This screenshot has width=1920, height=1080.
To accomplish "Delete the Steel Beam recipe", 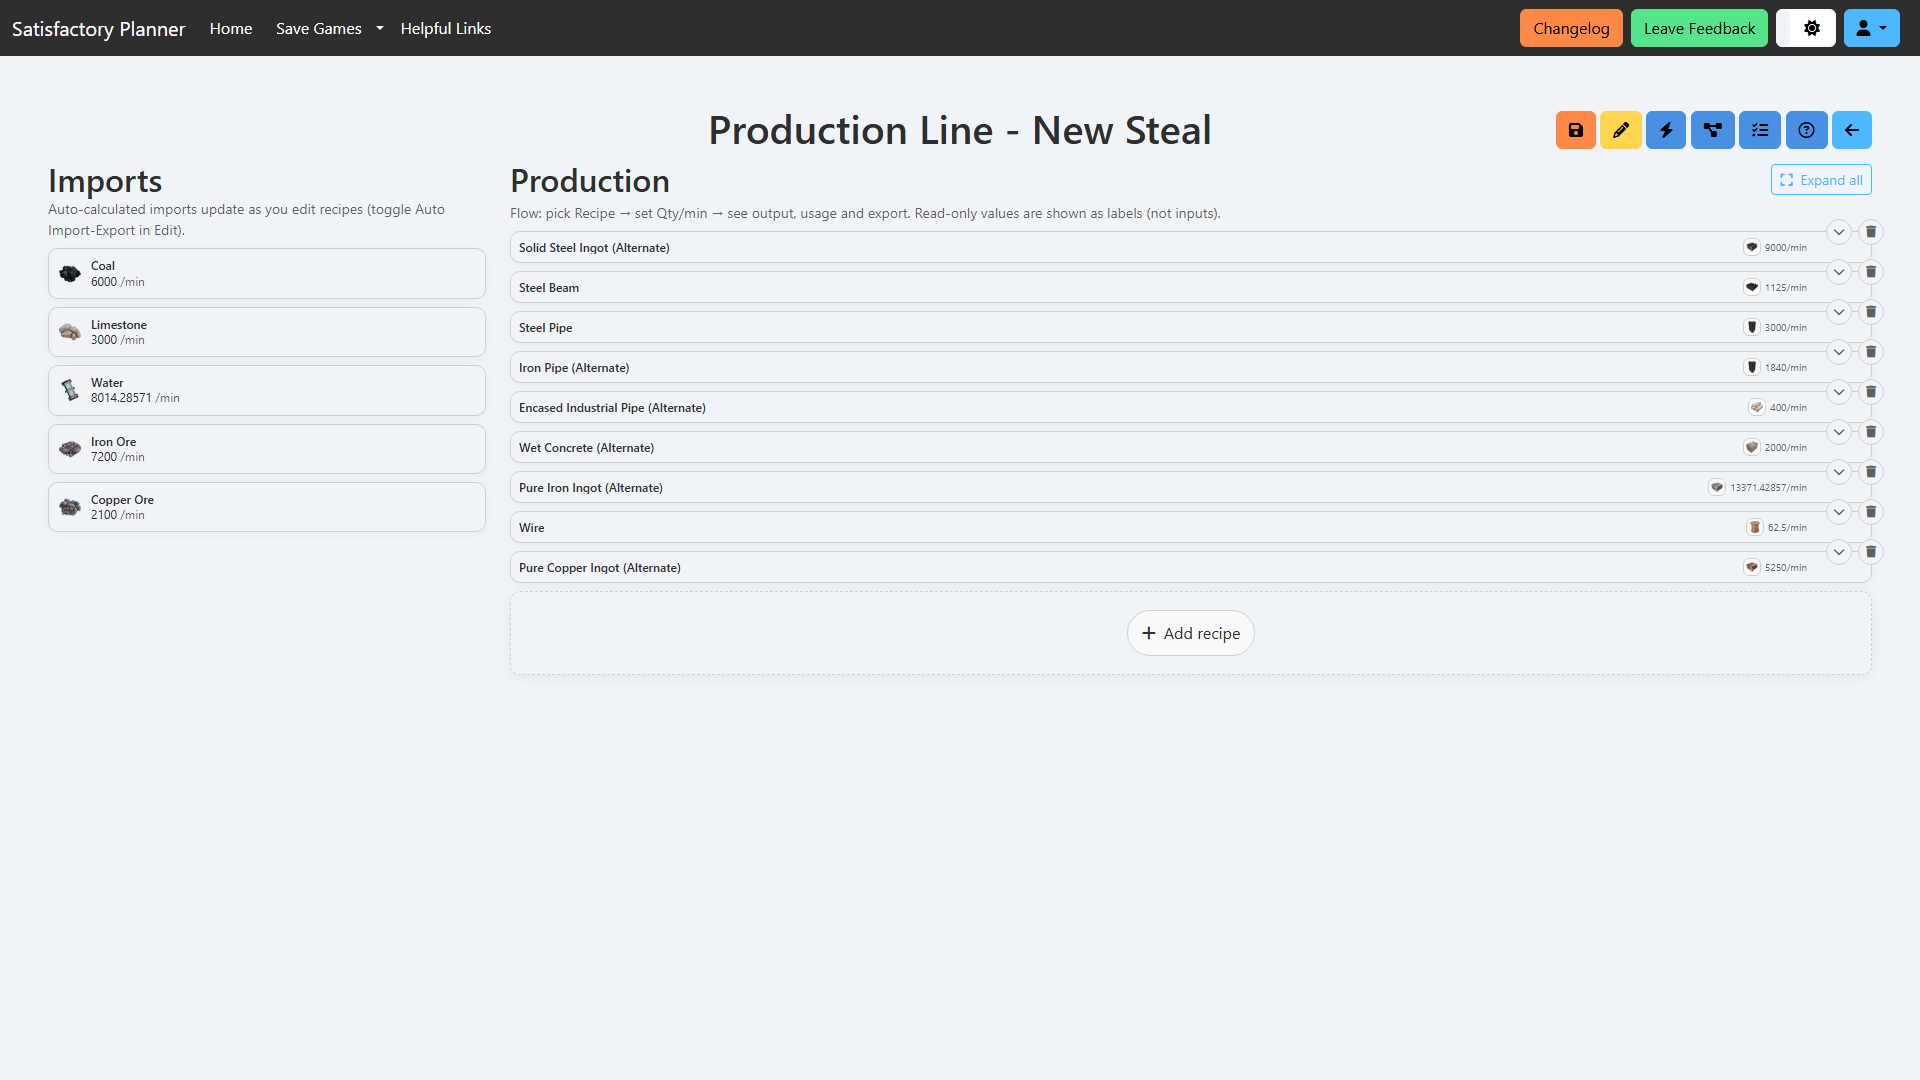I will (x=1872, y=272).
